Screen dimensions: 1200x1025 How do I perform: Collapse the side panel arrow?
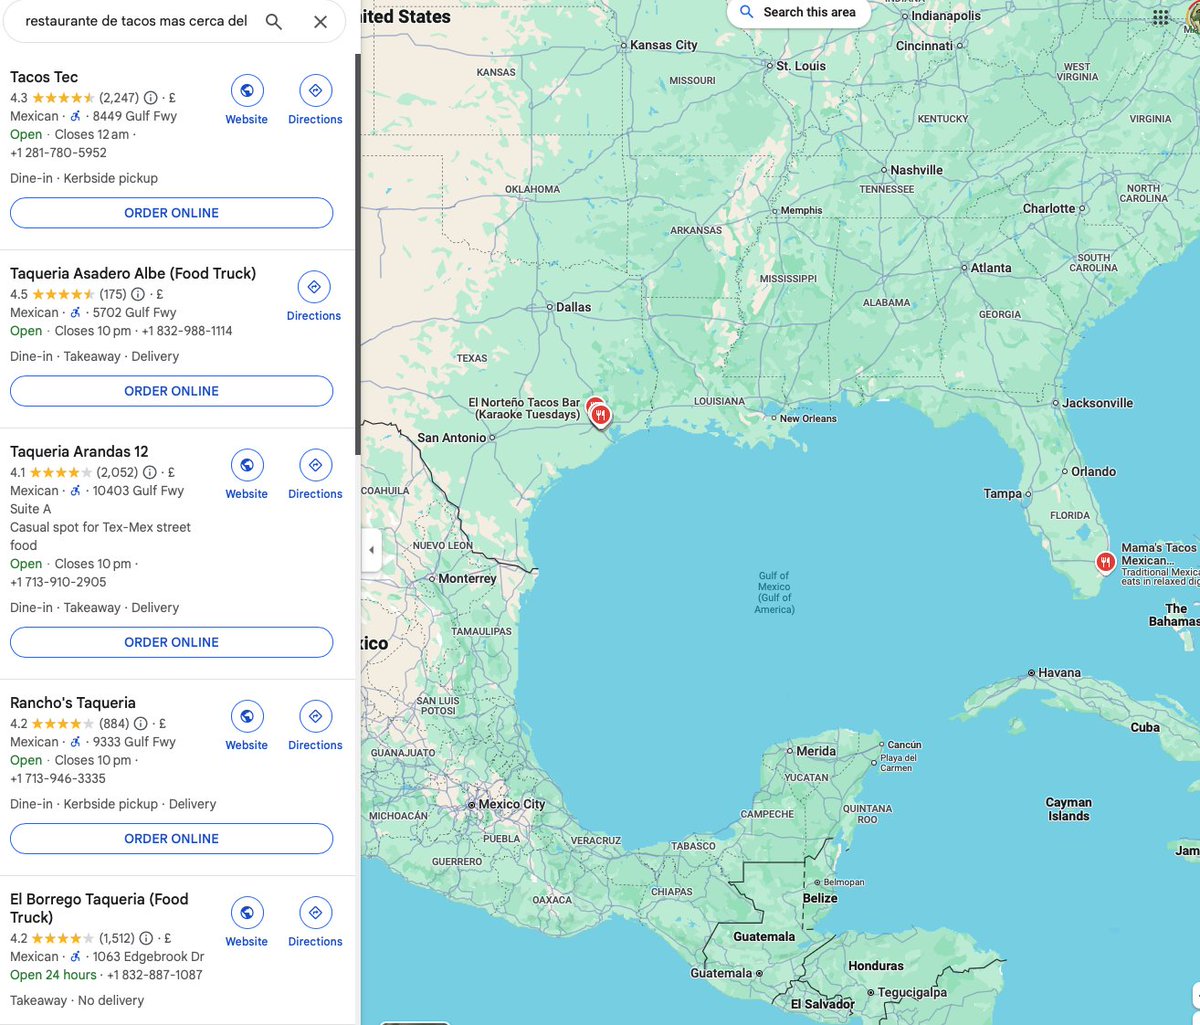[x=371, y=550]
